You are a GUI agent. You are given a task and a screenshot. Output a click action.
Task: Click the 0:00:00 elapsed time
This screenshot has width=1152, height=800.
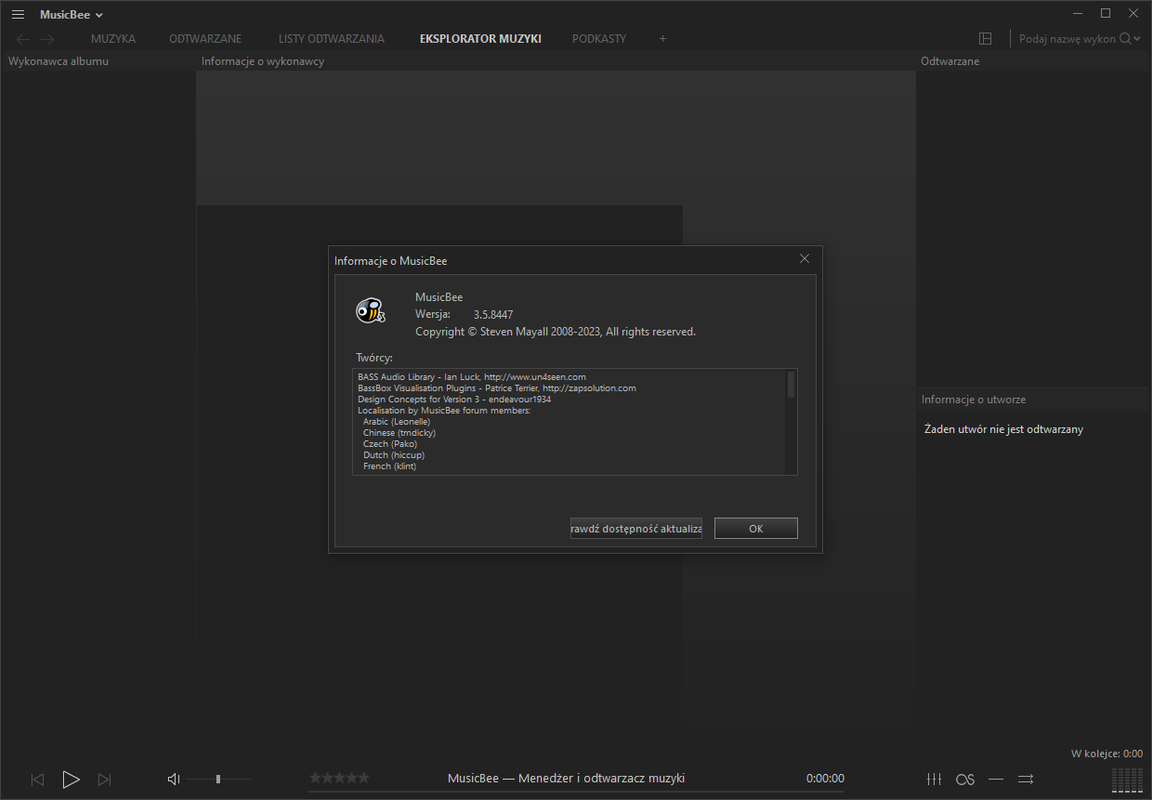click(x=825, y=778)
